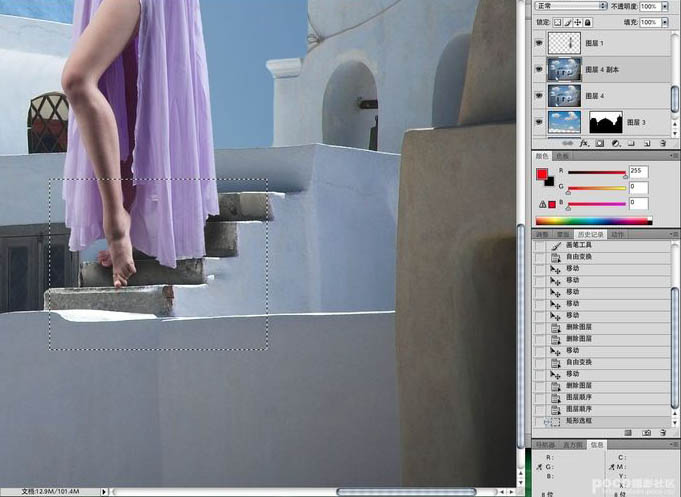Open the fx layer style button
The image size is (681, 497).
(584, 143)
